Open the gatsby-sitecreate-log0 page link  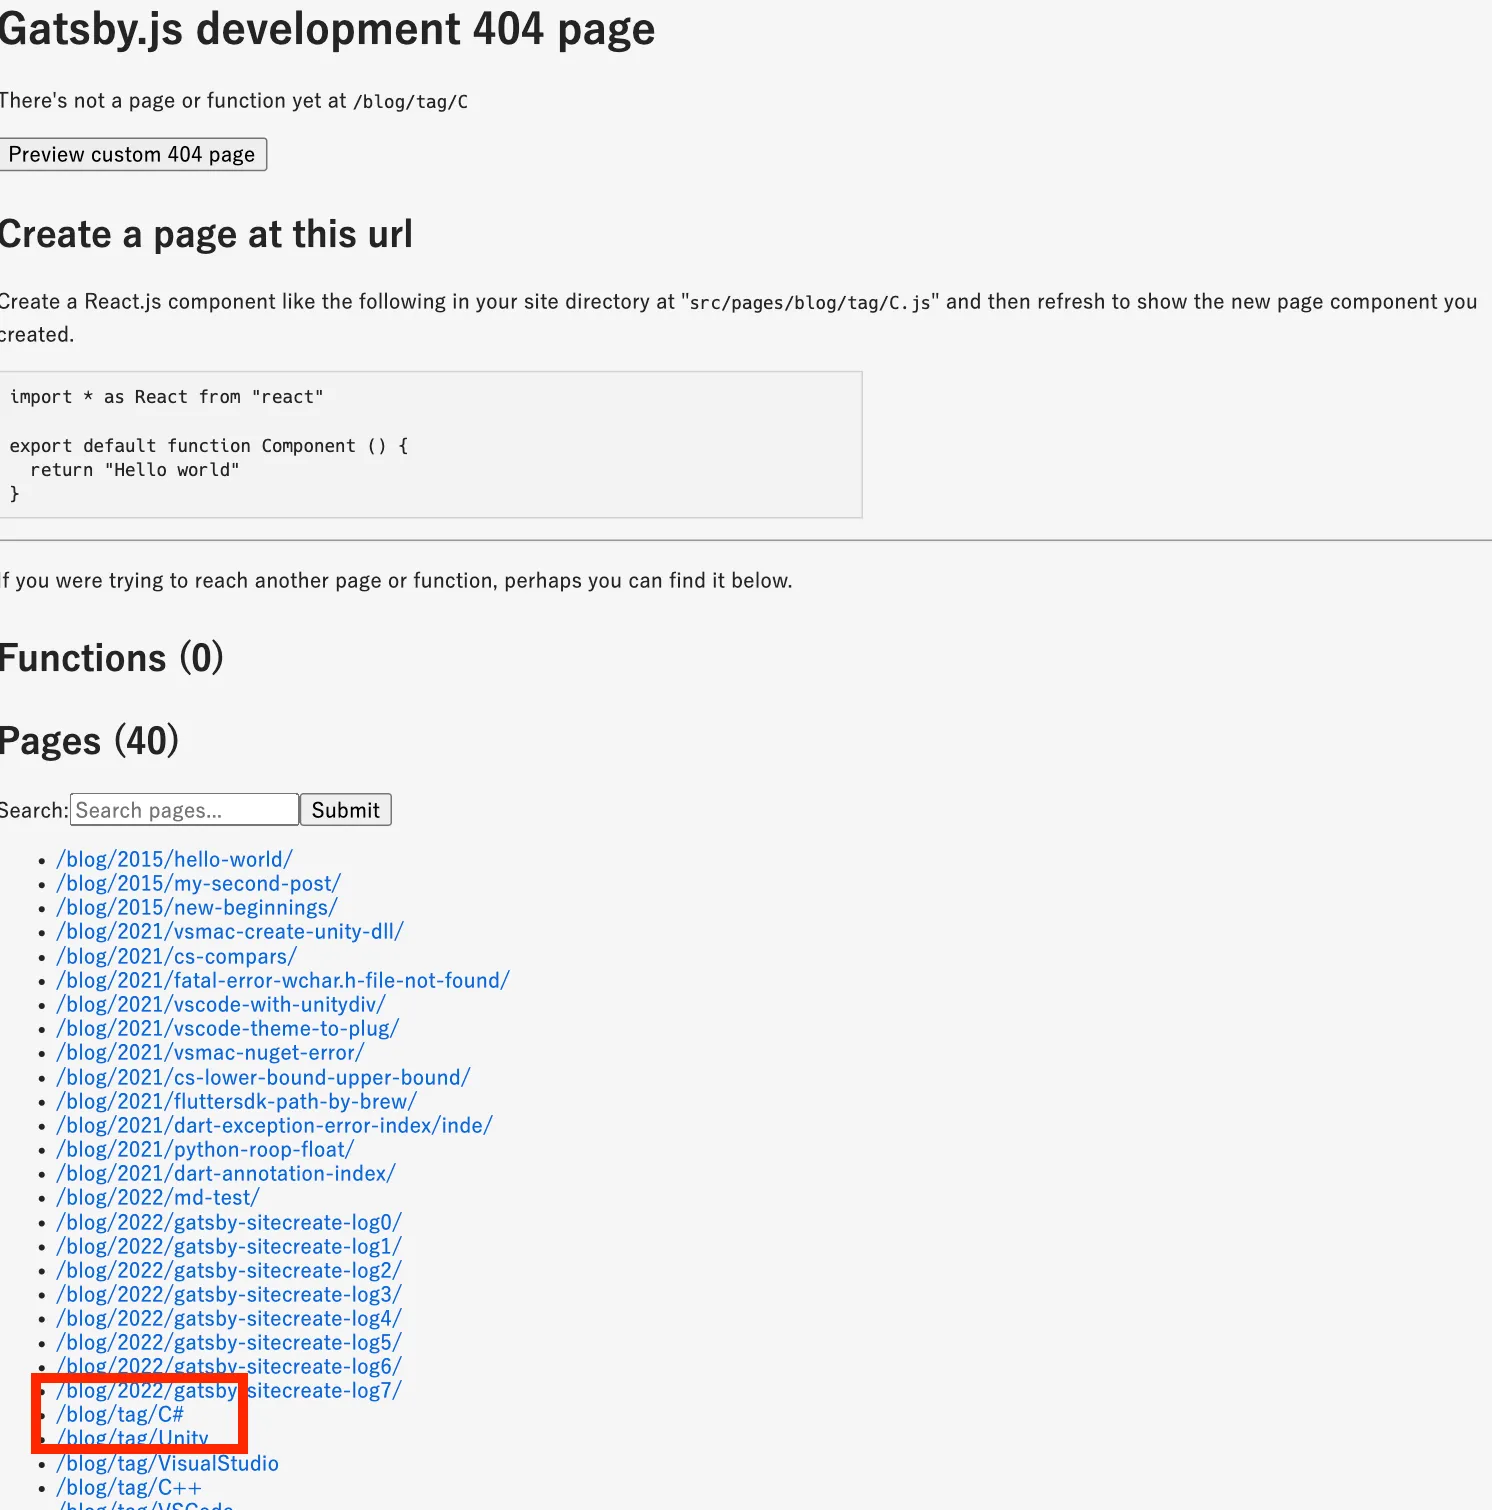(x=229, y=1223)
